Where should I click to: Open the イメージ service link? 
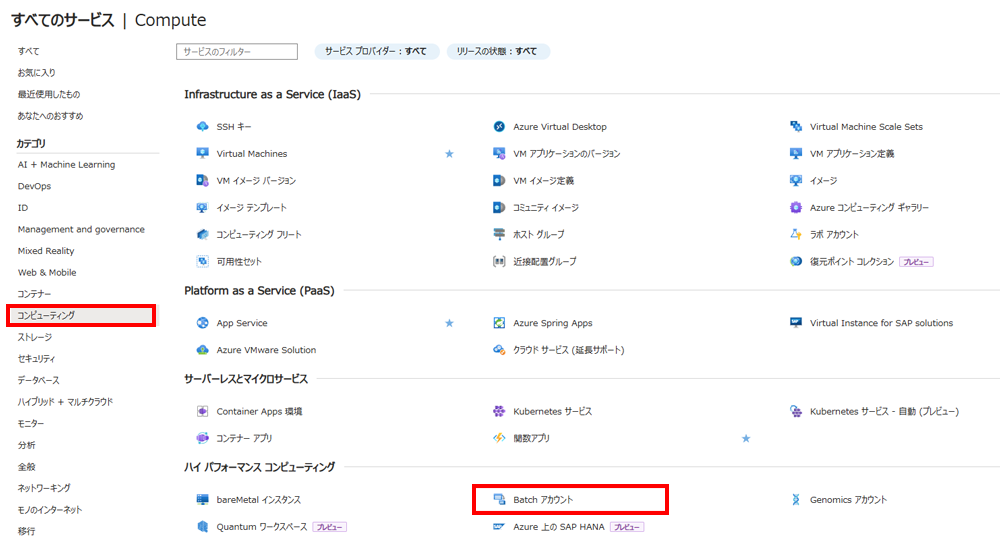point(823,181)
